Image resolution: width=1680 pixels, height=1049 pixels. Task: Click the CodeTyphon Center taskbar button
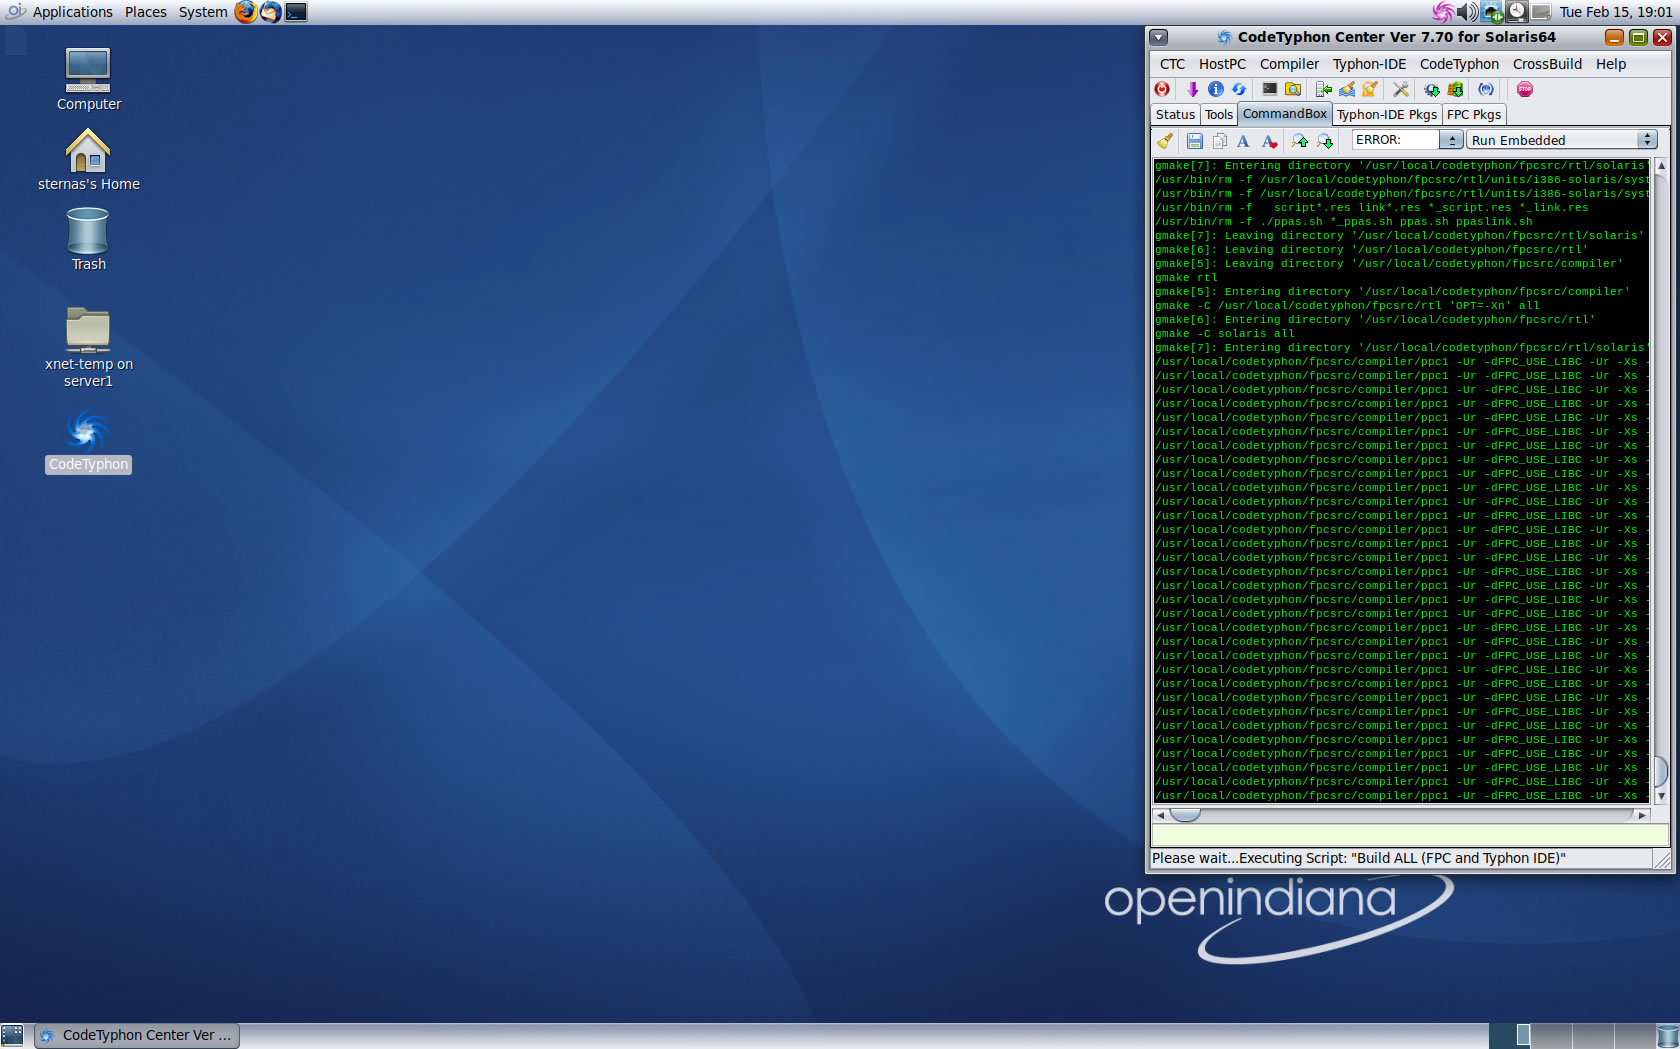point(137,1035)
